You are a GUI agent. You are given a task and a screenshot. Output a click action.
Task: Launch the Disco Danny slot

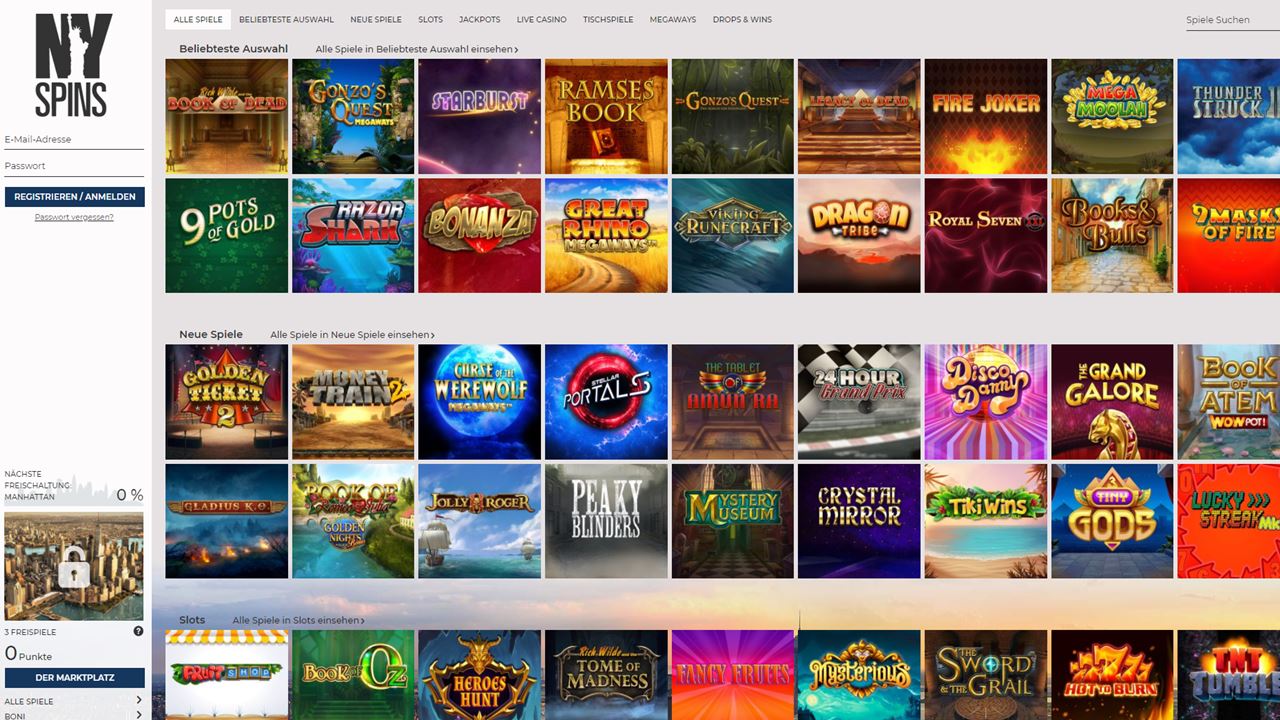pos(986,402)
